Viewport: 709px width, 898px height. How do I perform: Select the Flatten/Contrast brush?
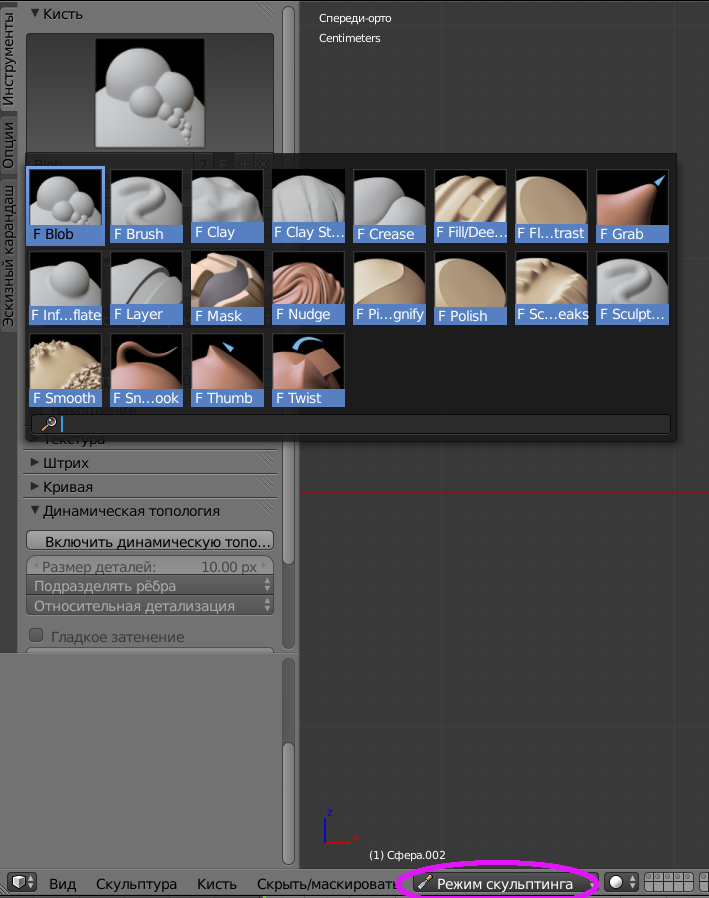pos(552,206)
